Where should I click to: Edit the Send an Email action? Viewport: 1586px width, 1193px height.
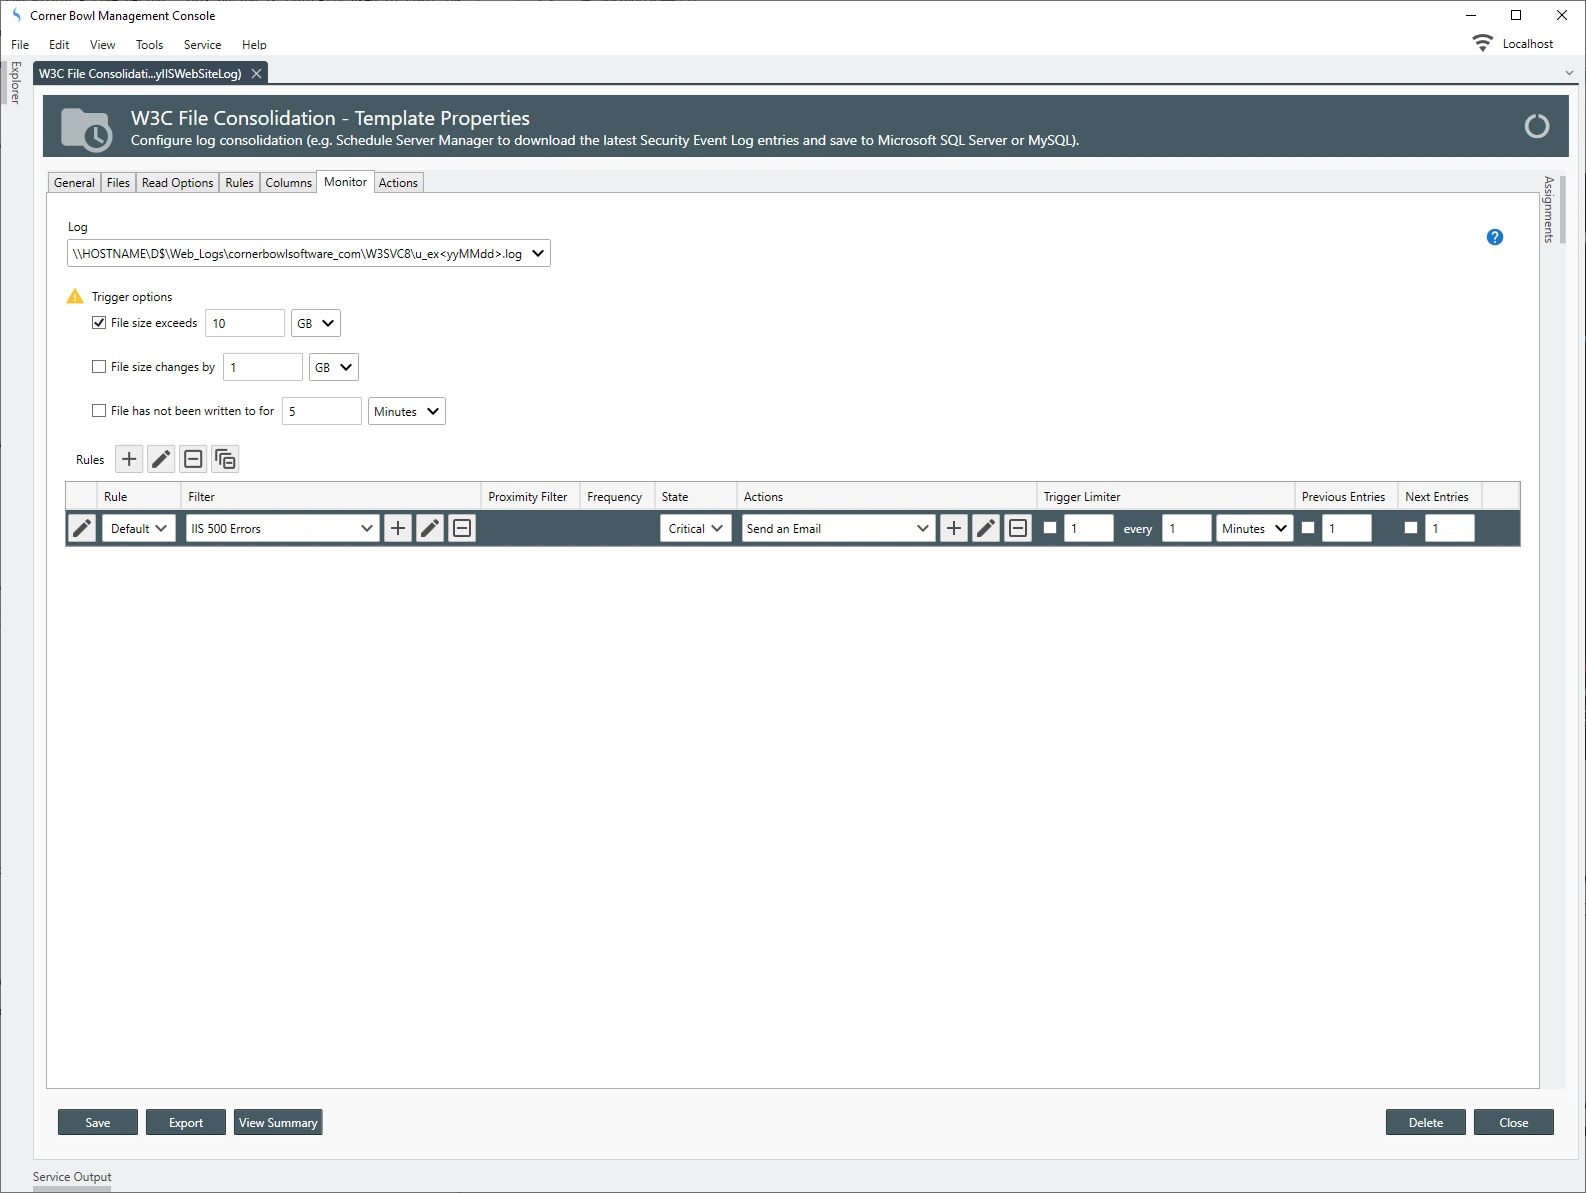point(986,528)
